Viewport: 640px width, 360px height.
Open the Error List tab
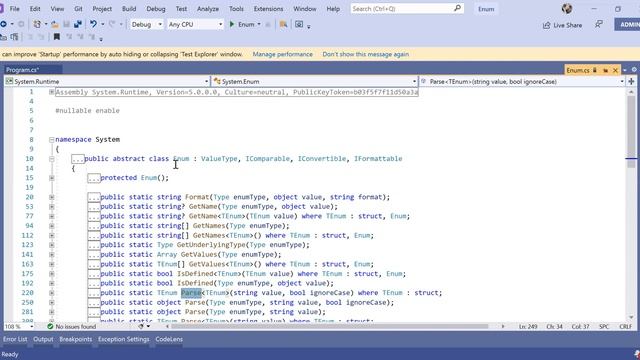[15, 339]
